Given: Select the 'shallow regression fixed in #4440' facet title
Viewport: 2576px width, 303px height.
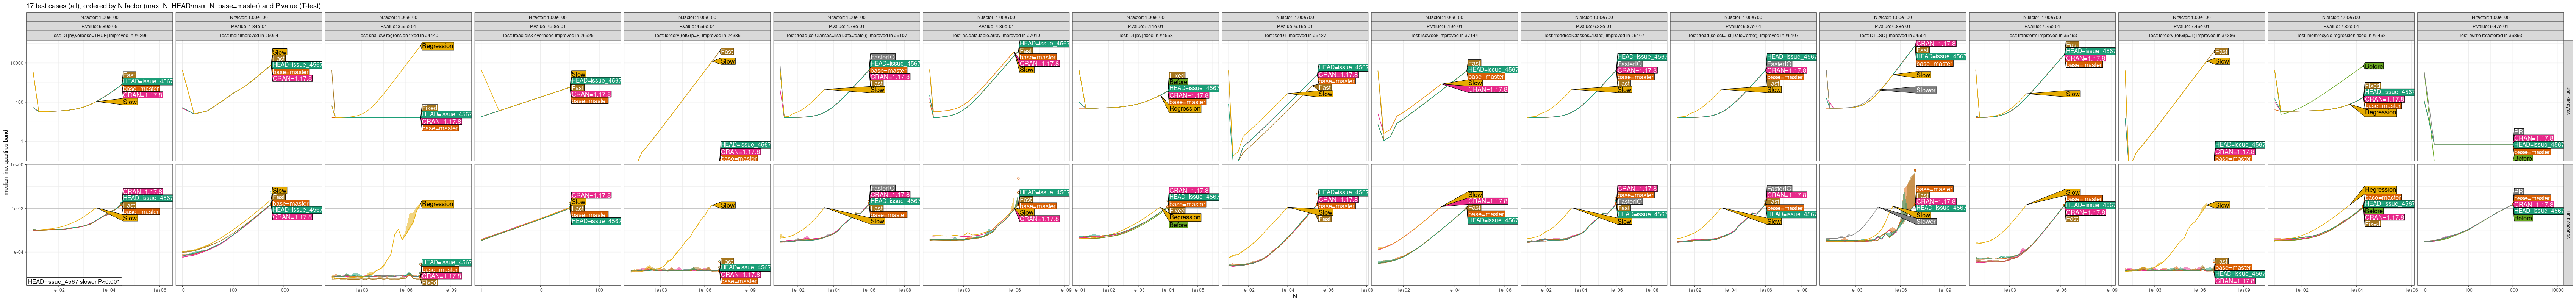Looking at the screenshot, I should (398, 35).
